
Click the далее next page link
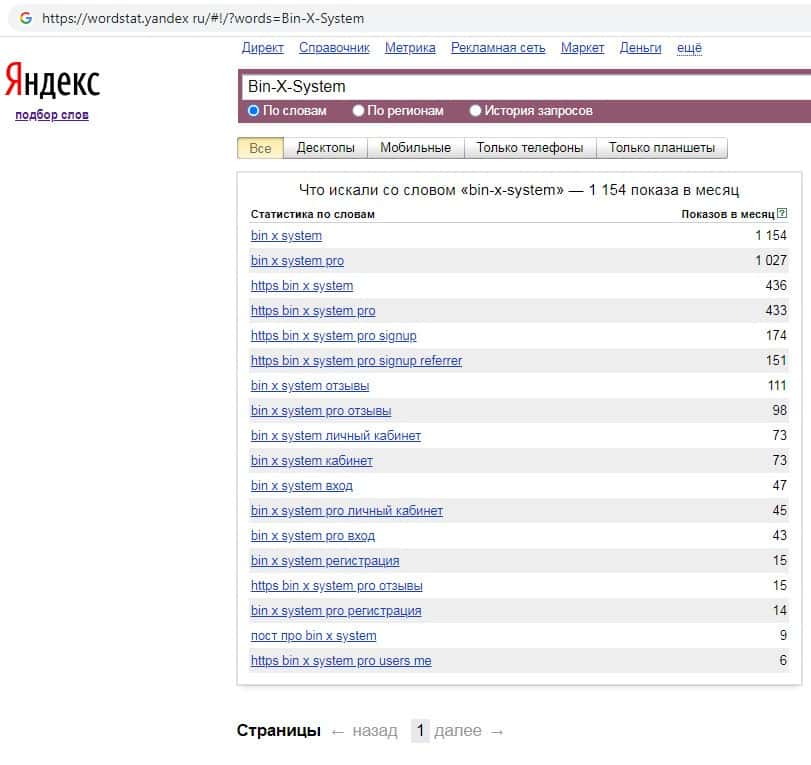(x=459, y=731)
